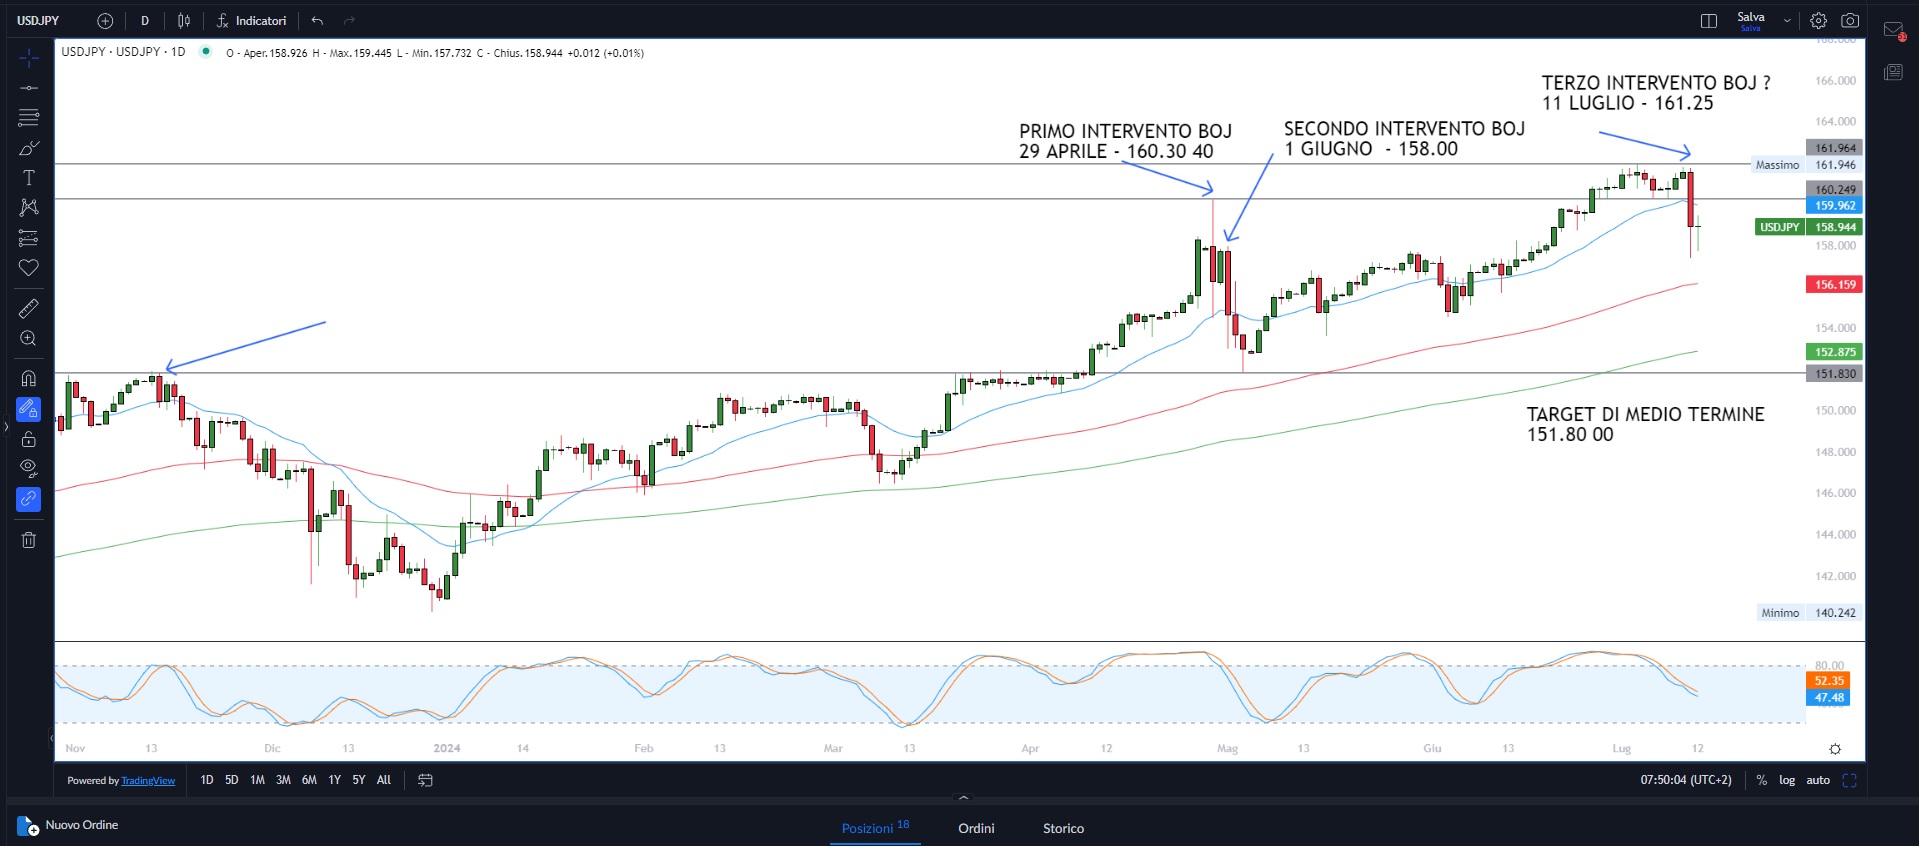Toggle log scale on price axis
1922x848 pixels.
[1787, 780]
